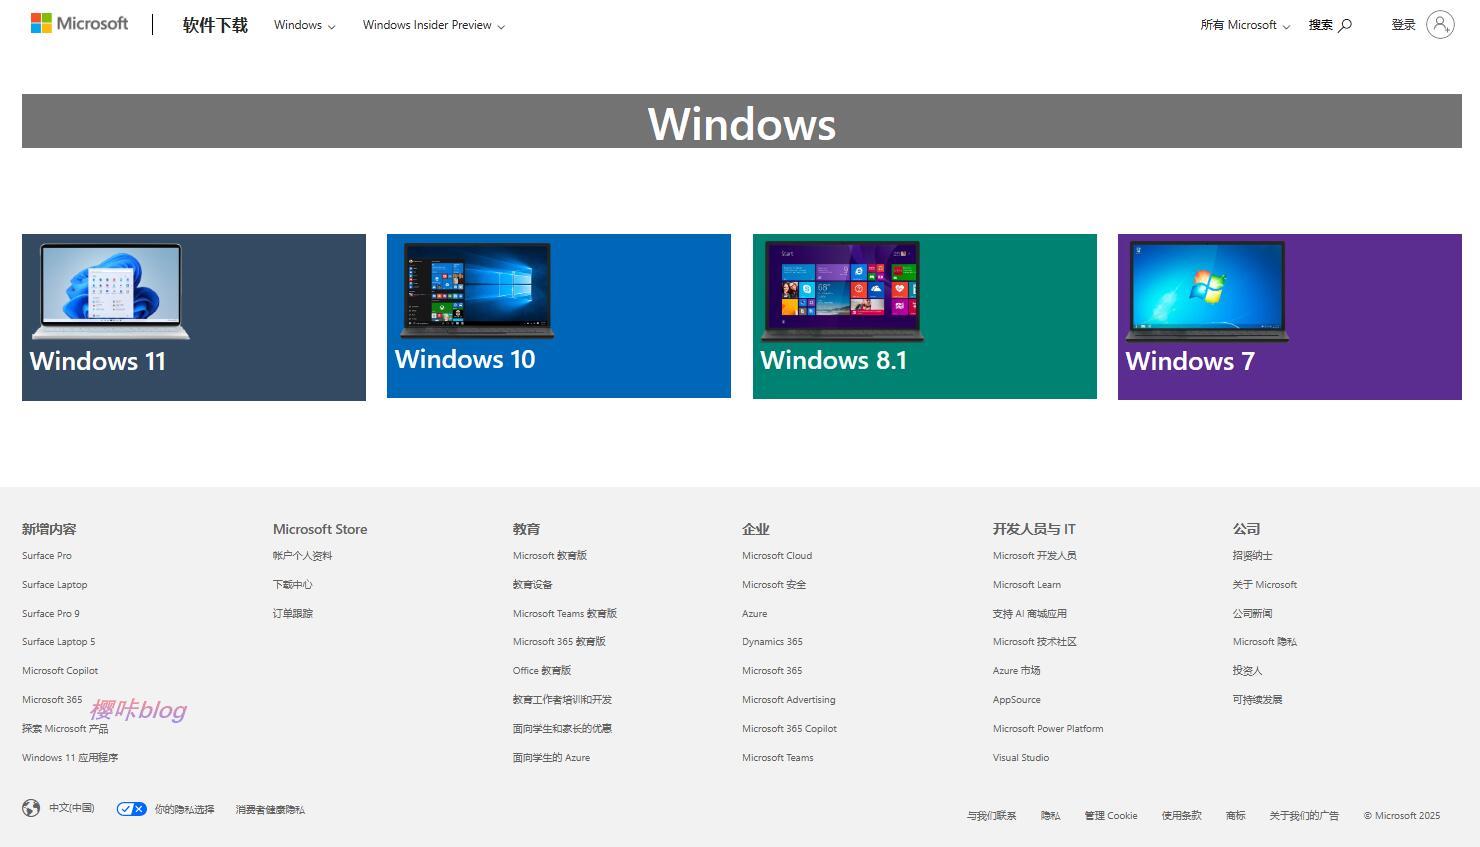Screen dimensions: 1480x847
Task: Open 消费者健康隐私 link
Action: coord(271,810)
